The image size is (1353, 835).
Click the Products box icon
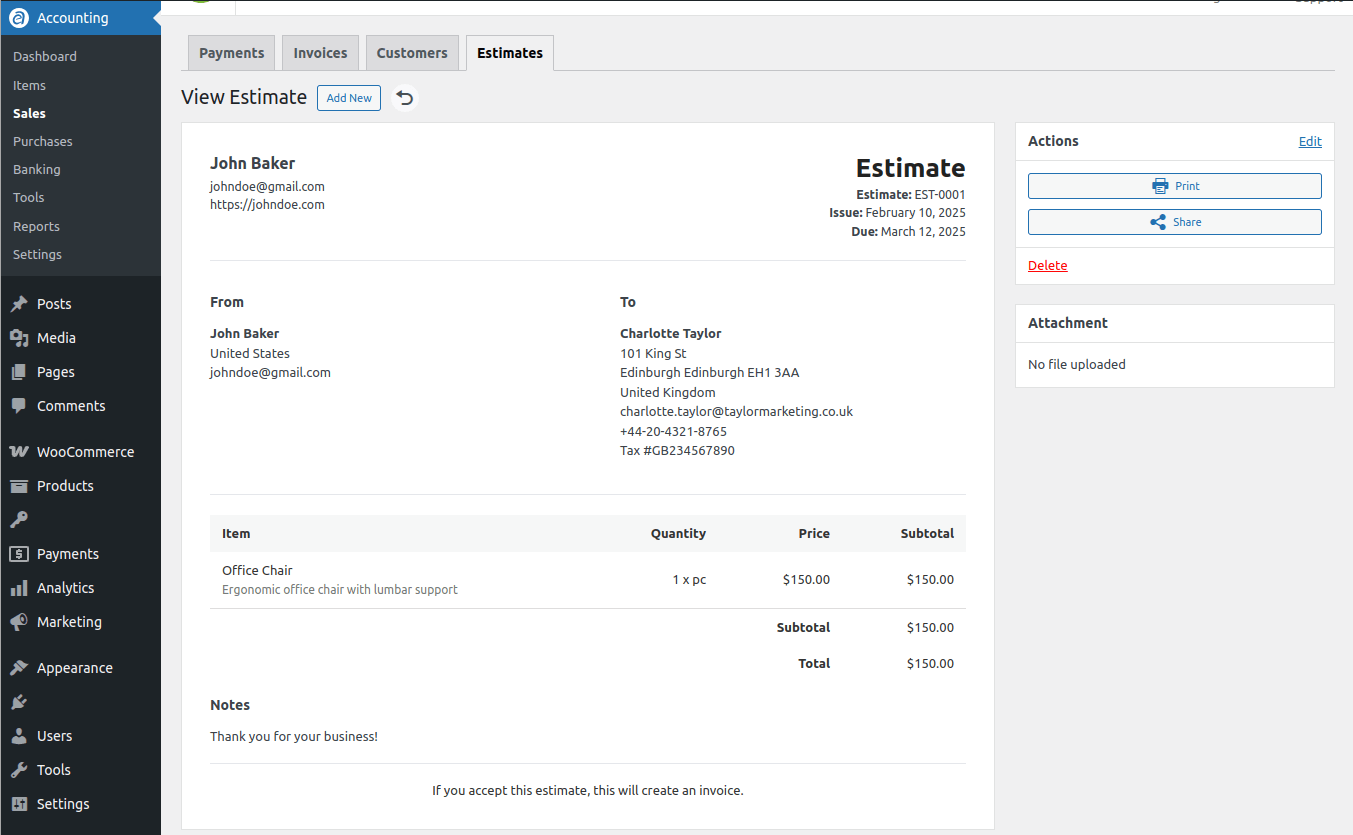pyautogui.click(x=19, y=486)
